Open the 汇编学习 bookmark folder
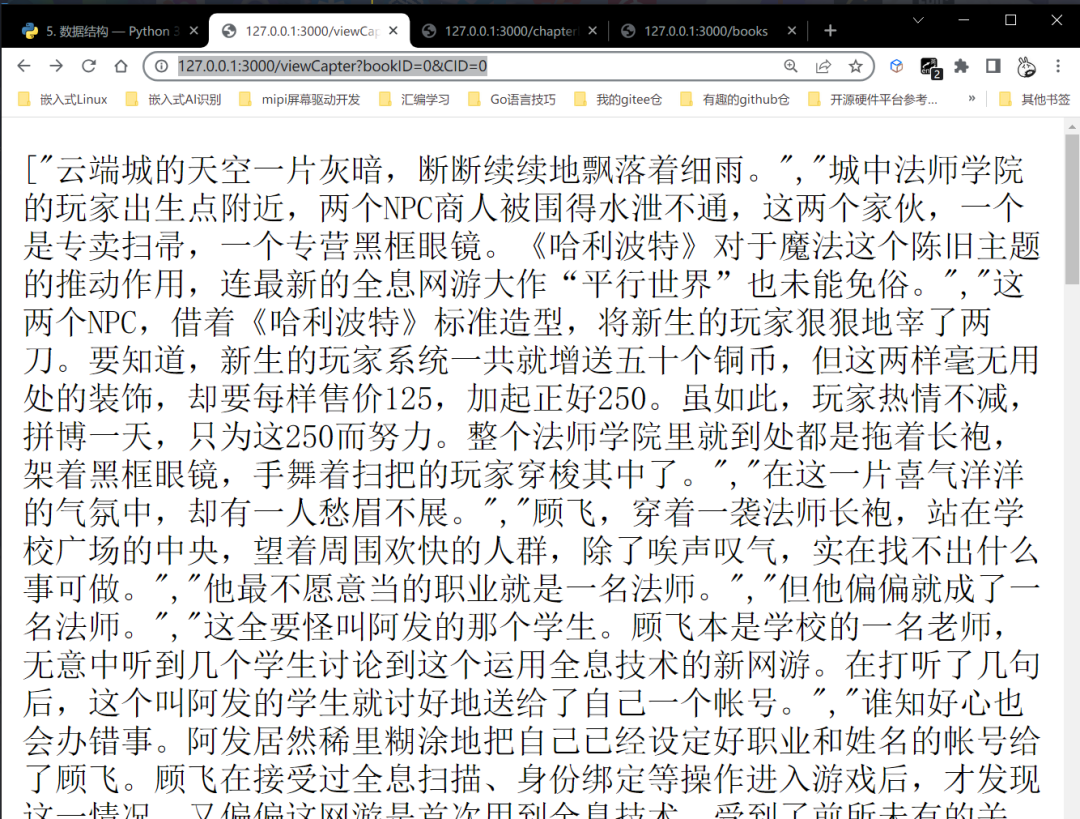This screenshot has width=1080, height=819. 414,100
